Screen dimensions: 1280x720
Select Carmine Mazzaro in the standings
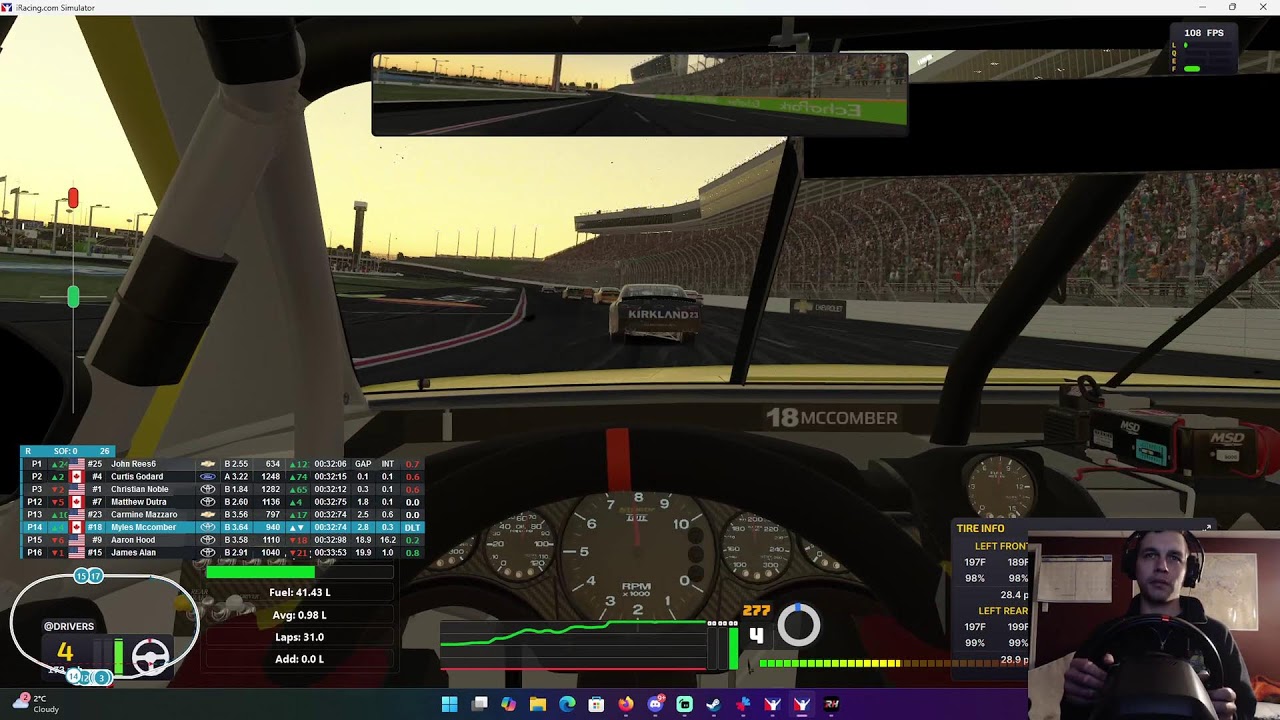222,515
